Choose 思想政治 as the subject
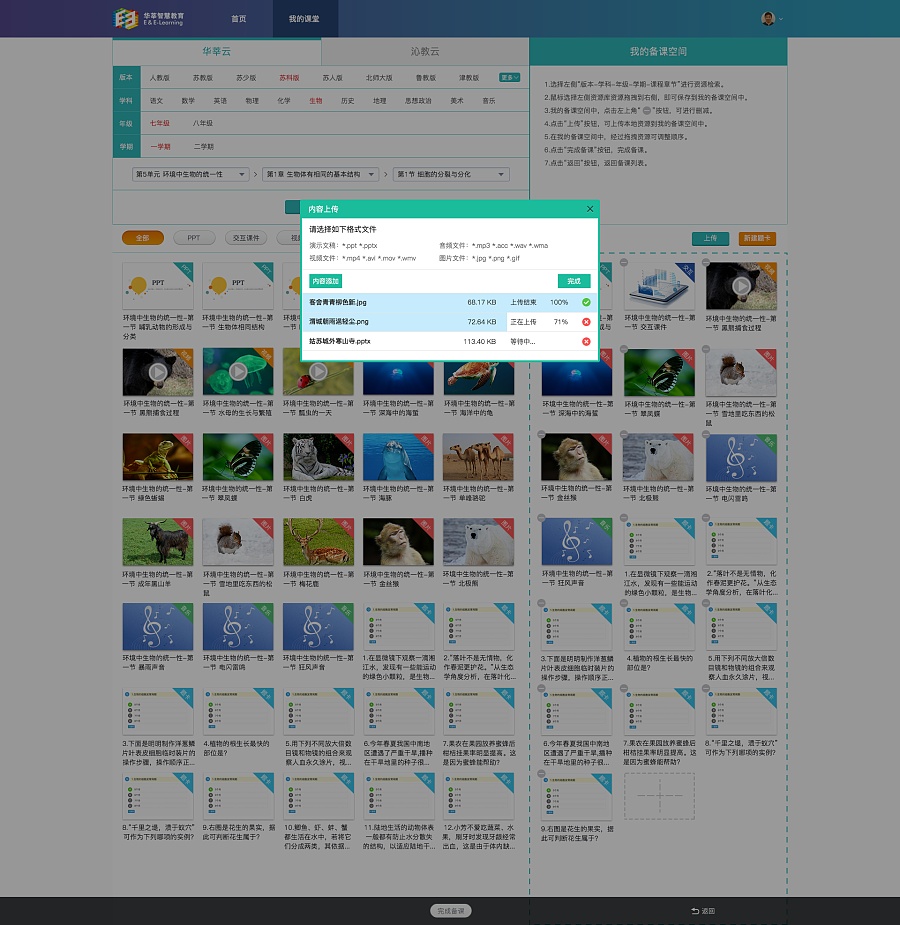This screenshot has height=925, width=900. [418, 101]
